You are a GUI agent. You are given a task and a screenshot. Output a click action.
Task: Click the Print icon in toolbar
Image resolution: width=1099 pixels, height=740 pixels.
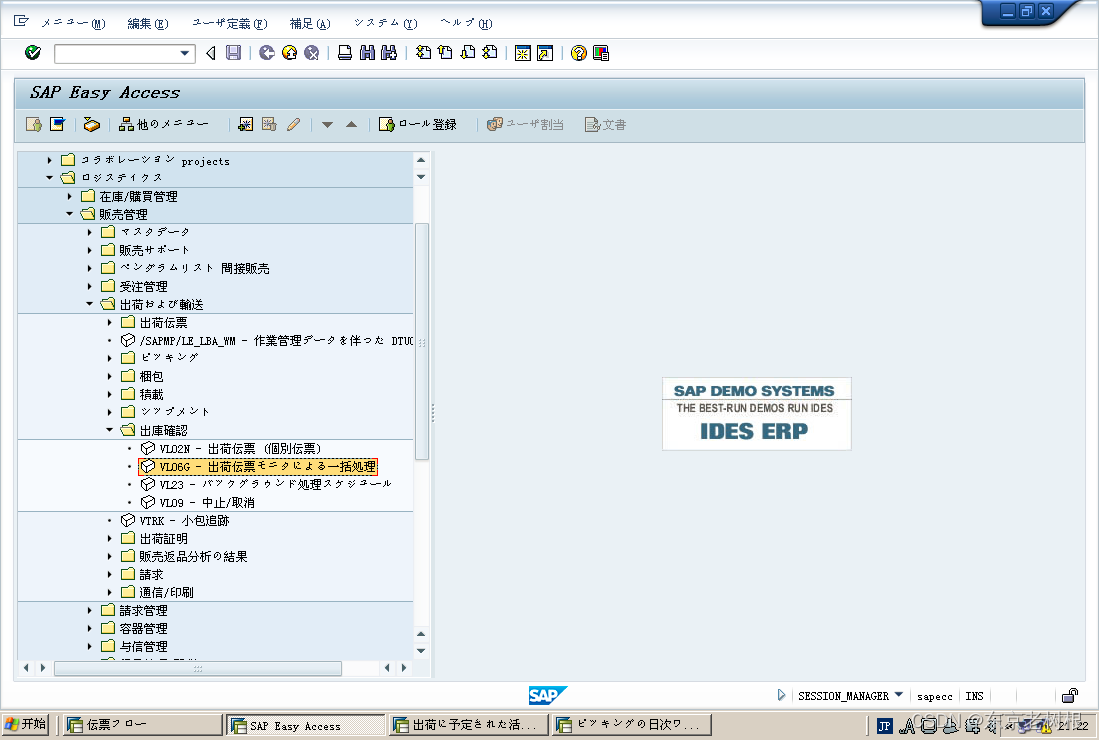[x=345, y=53]
